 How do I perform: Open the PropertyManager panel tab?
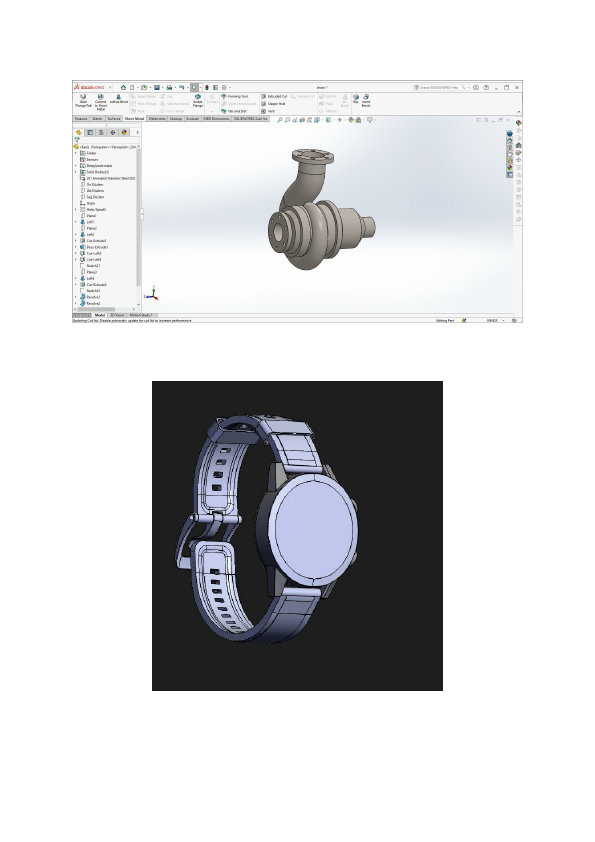pyautogui.click(x=90, y=132)
